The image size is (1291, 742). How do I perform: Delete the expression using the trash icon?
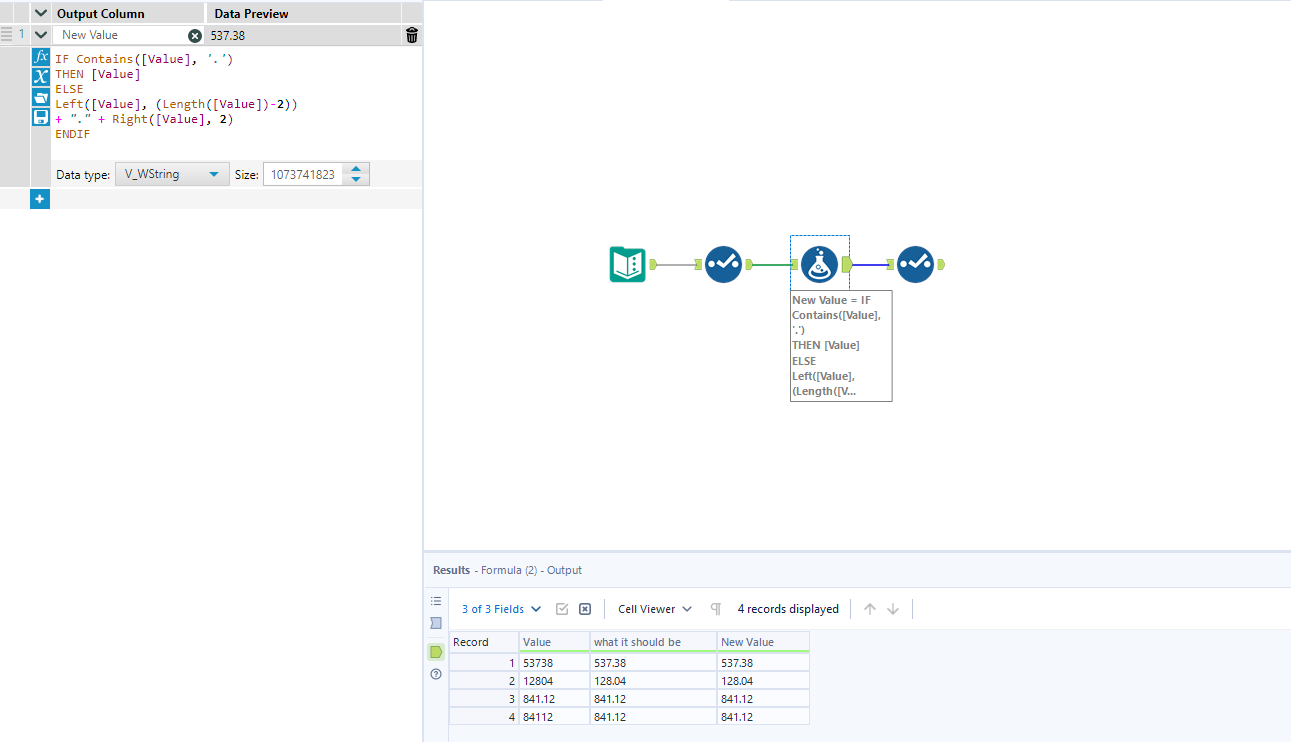point(411,34)
